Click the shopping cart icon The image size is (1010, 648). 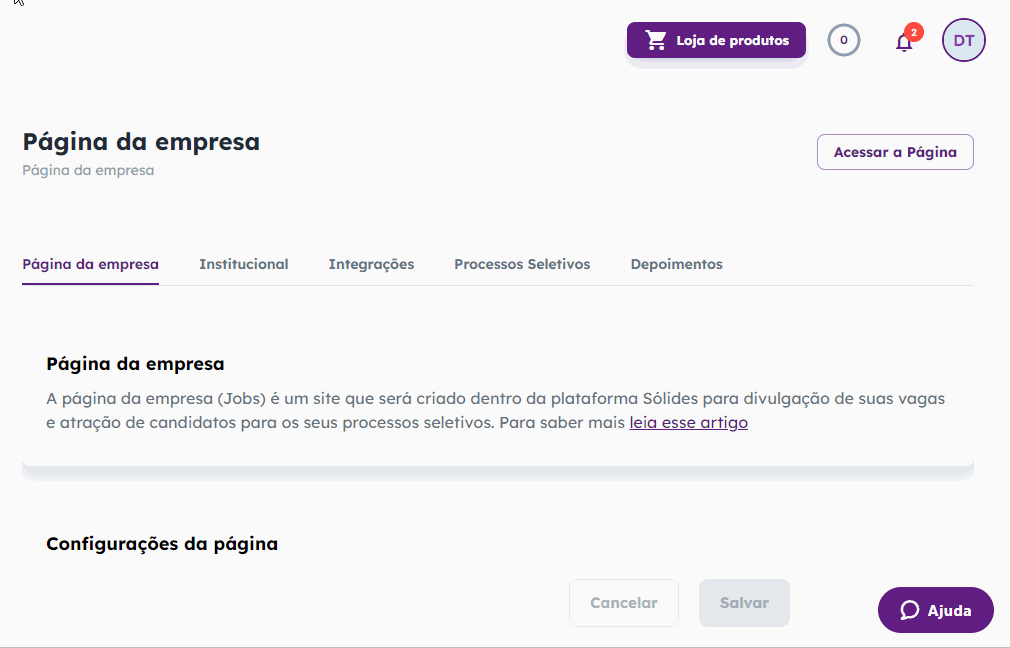tap(656, 40)
